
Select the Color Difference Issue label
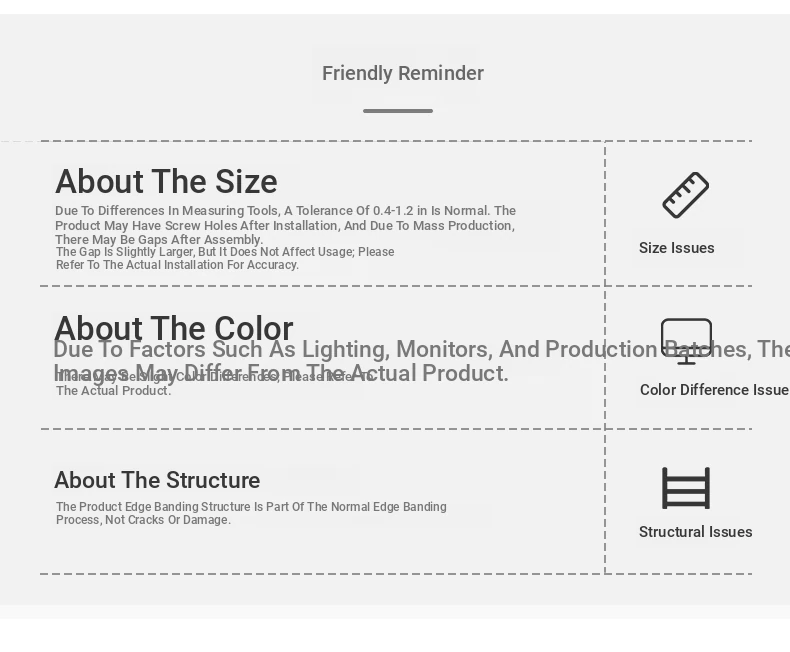click(x=714, y=390)
